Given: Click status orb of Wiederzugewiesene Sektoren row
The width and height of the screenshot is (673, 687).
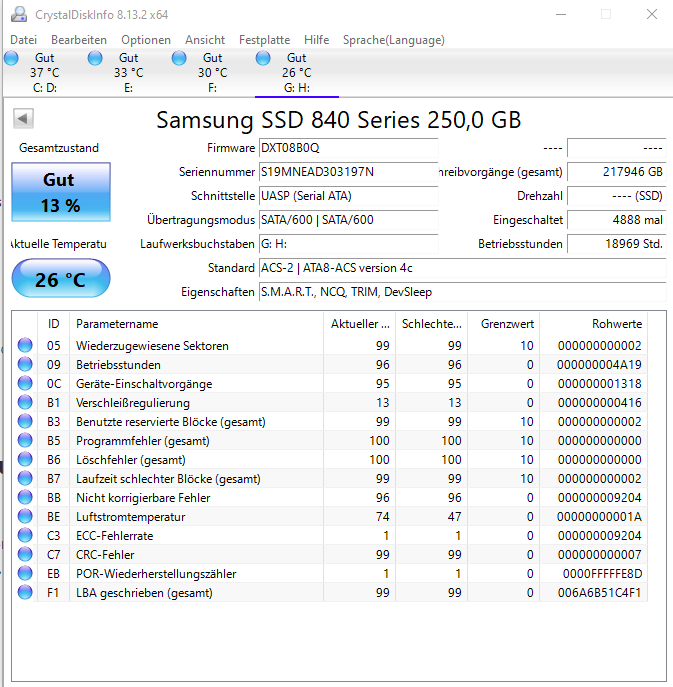Looking at the screenshot, I should (25, 345).
